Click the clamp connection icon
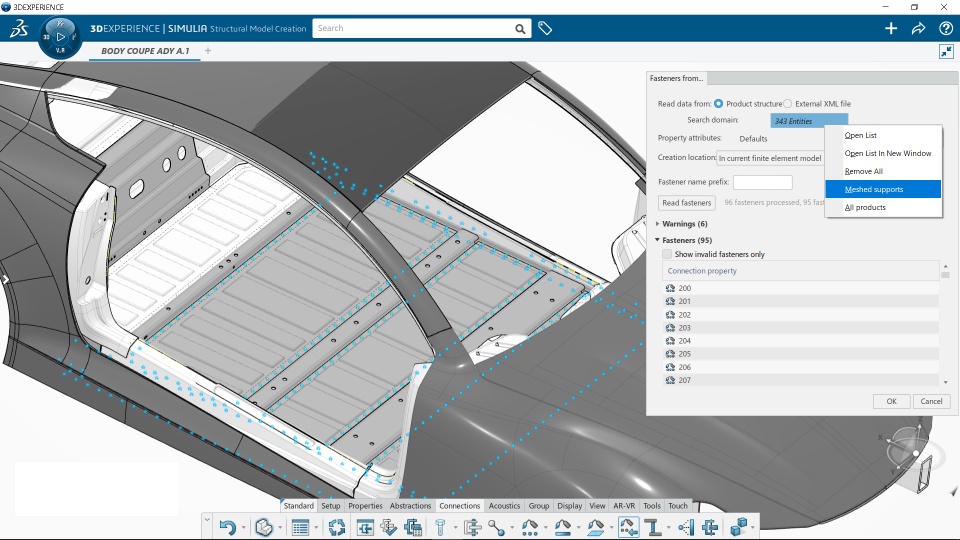This screenshot has width=960, height=540. click(472, 527)
